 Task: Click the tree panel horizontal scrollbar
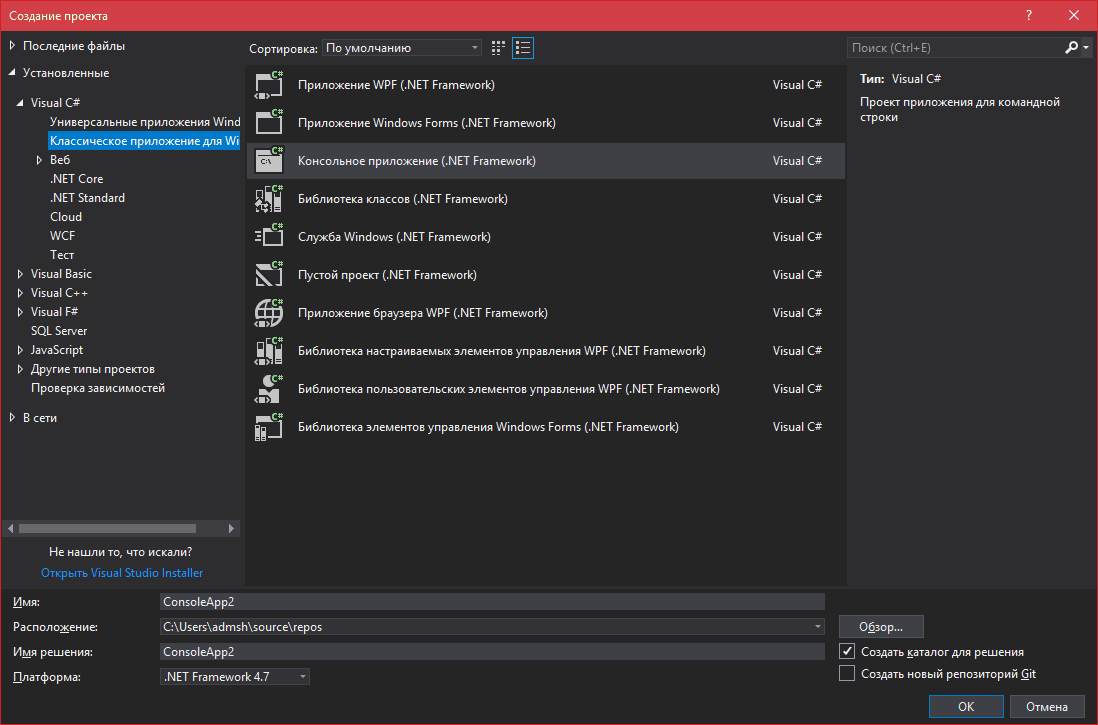click(x=107, y=528)
